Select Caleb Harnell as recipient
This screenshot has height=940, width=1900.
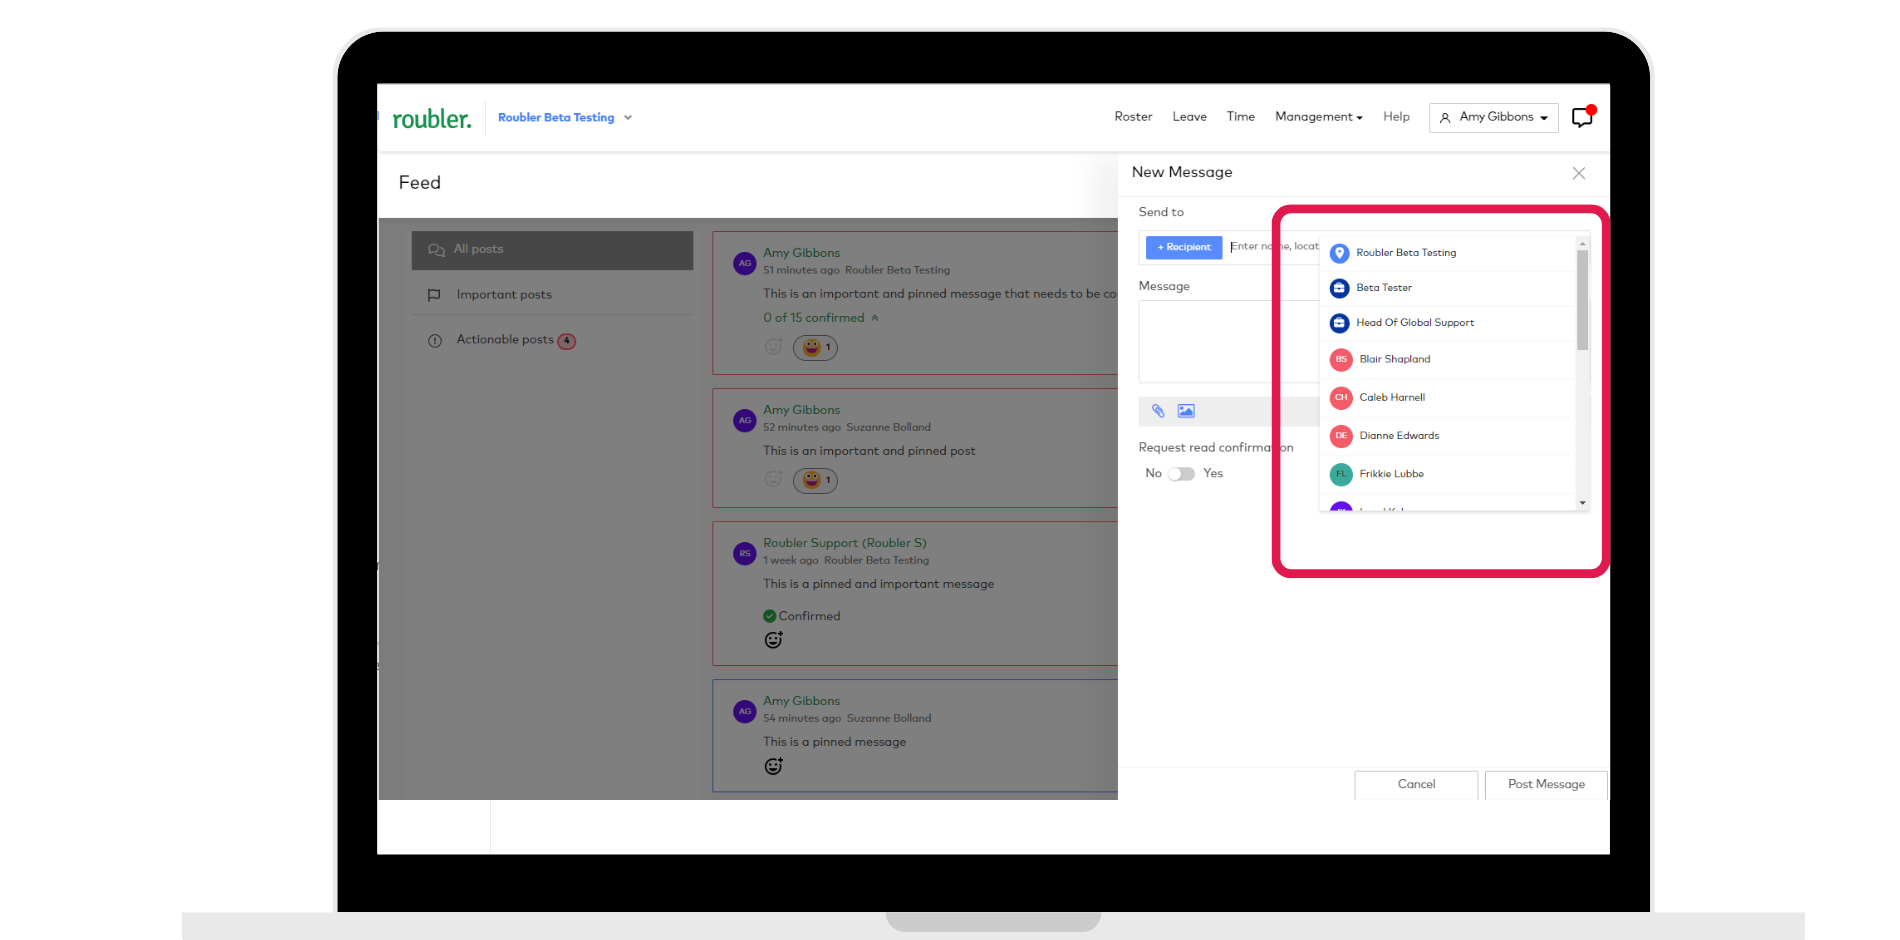coord(1448,397)
